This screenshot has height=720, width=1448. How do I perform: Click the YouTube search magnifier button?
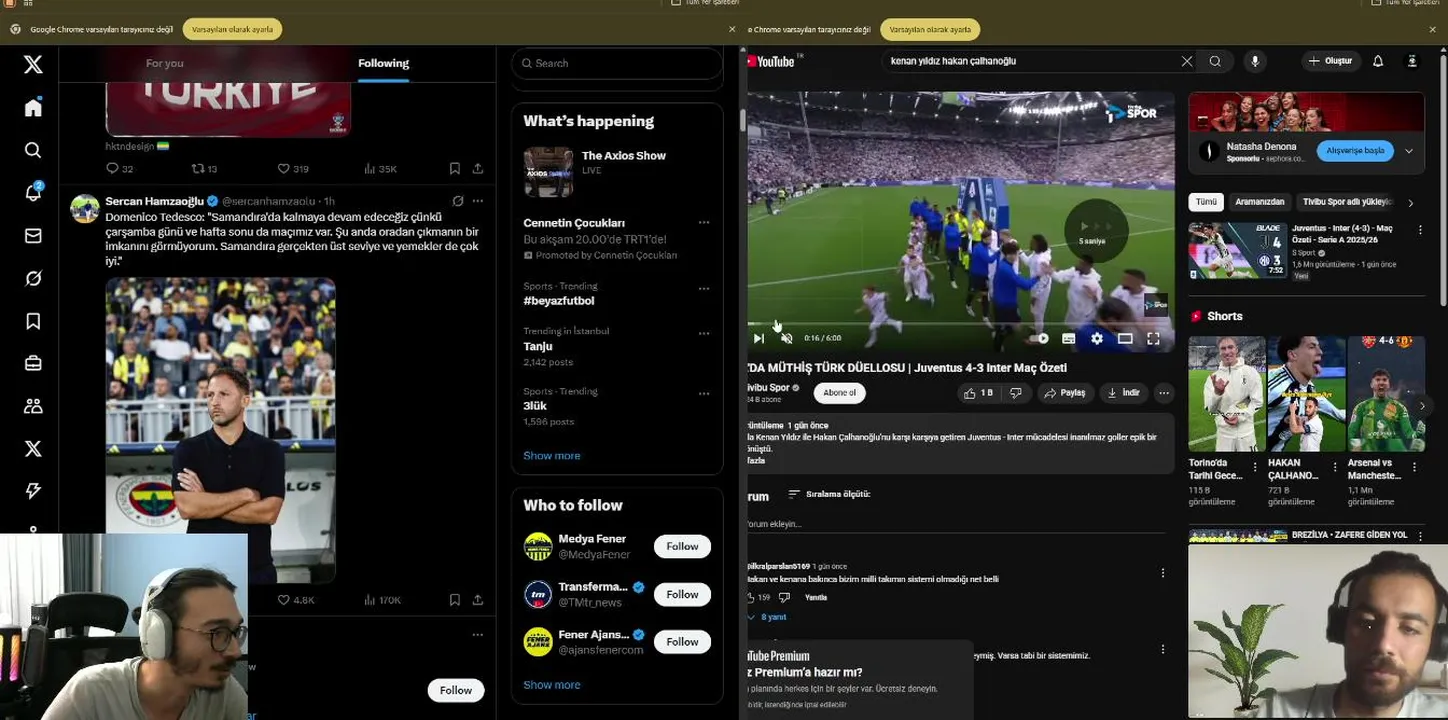click(1215, 61)
